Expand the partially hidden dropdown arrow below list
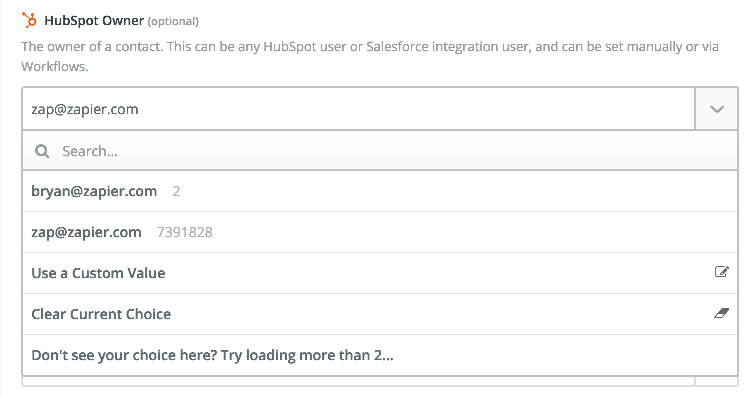The image size is (753, 397). pos(717,381)
